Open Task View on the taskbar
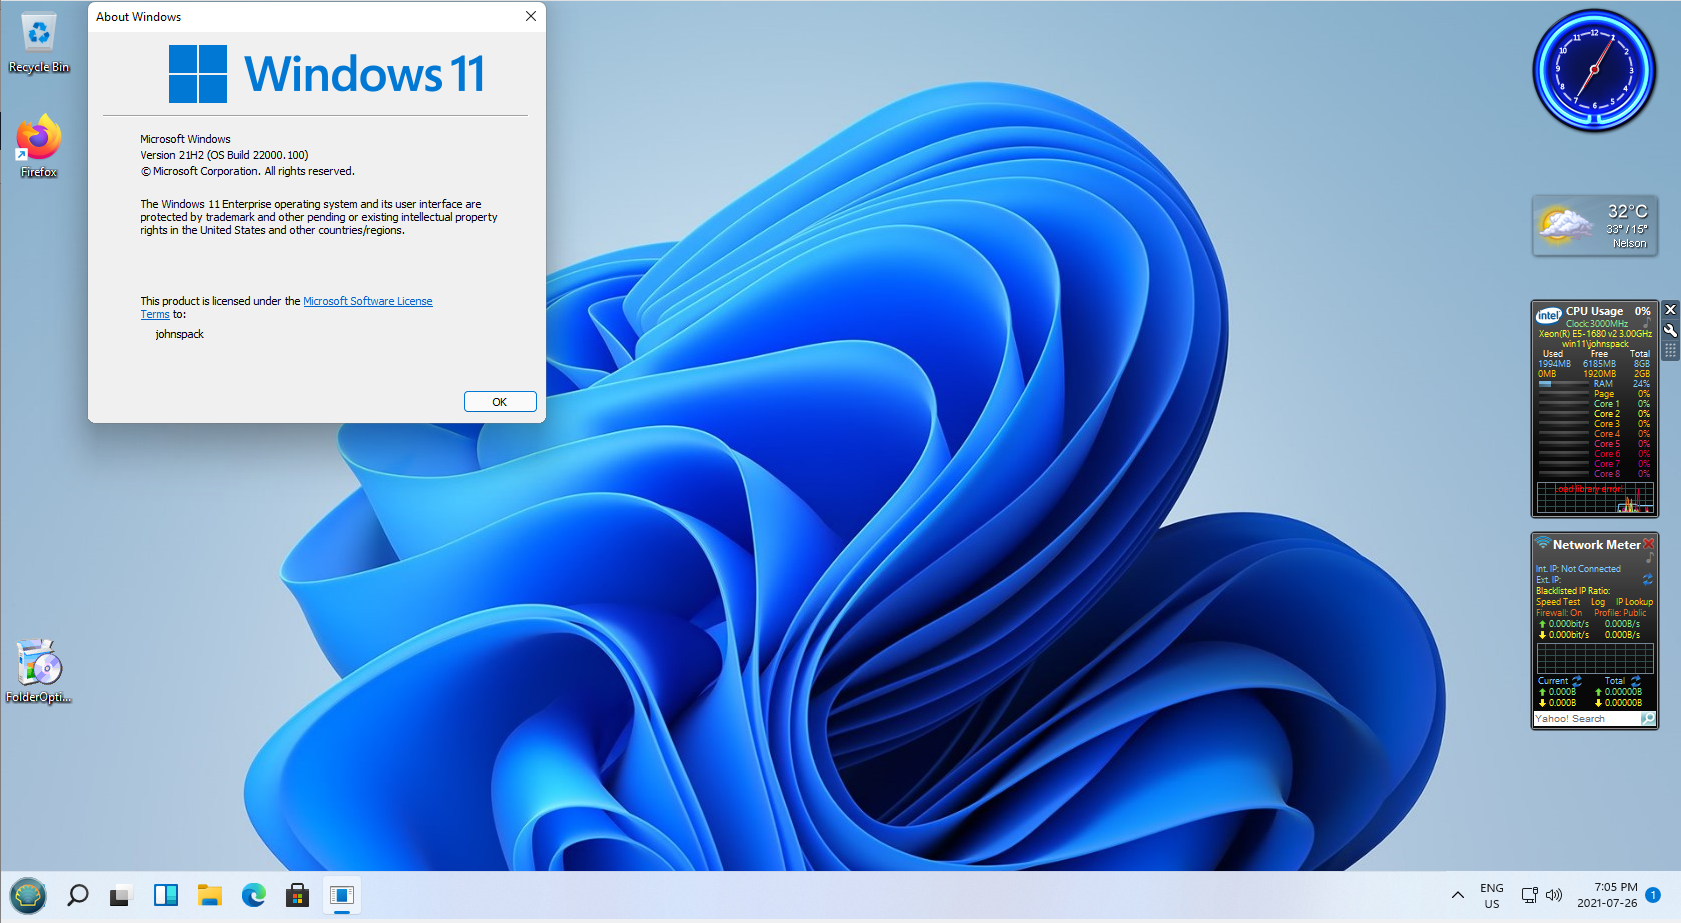1681x923 pixels. click(121, 895)
